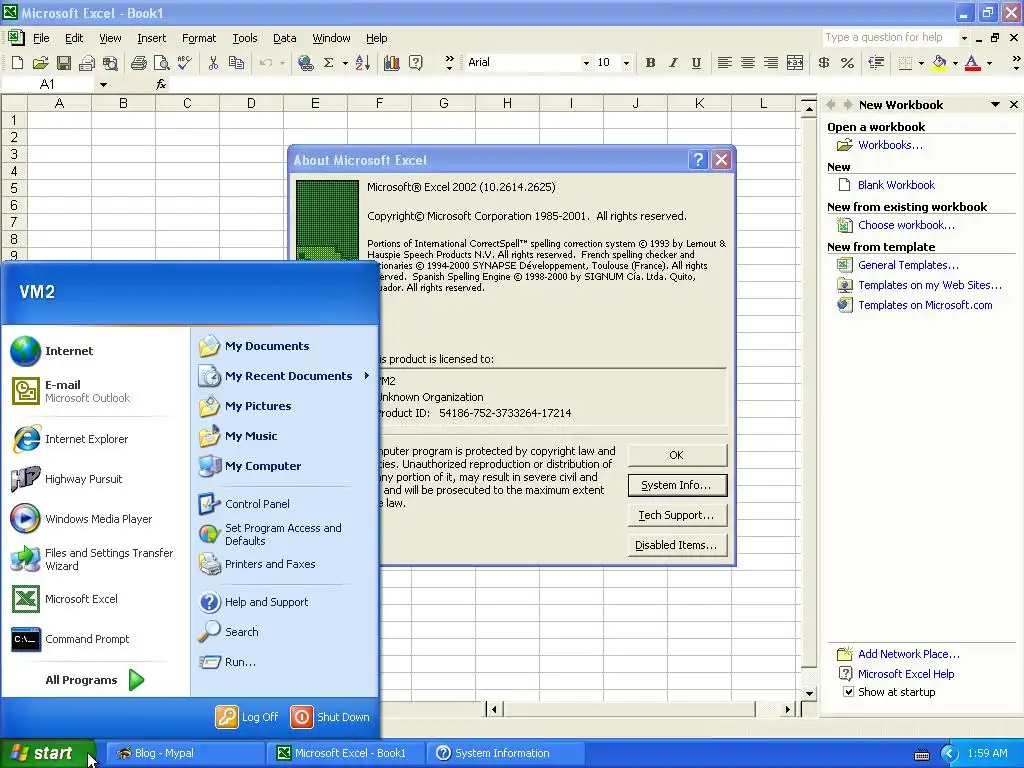This screenshot has width=1024, height=768.
Task: Open All Programs in Start menu
Action: 95,680
